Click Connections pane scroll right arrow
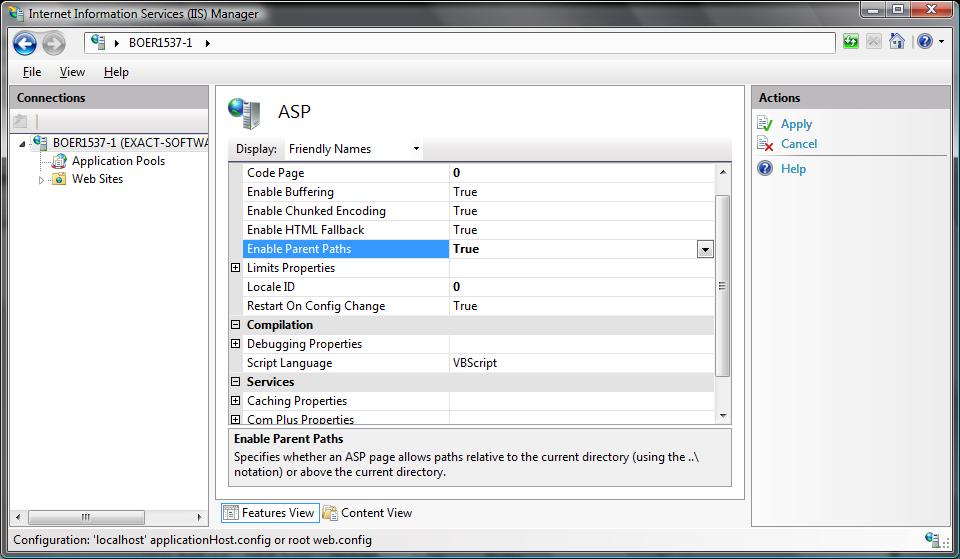Screen dimensions: 960x559 (x=199, y=517)
